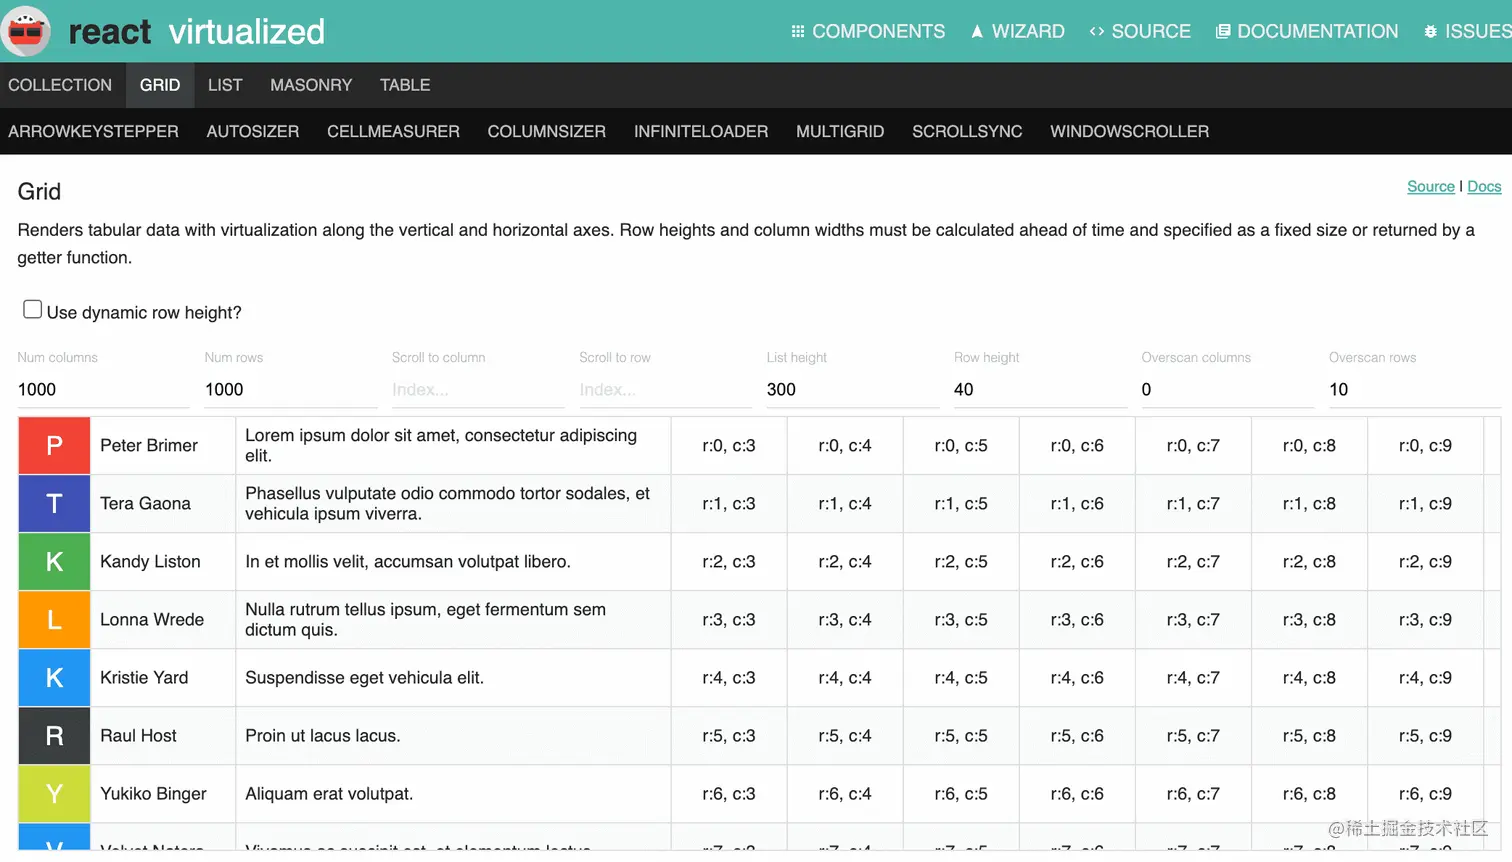Focus the Scroll to row input

pyautogui.click(x=665, y=389)
